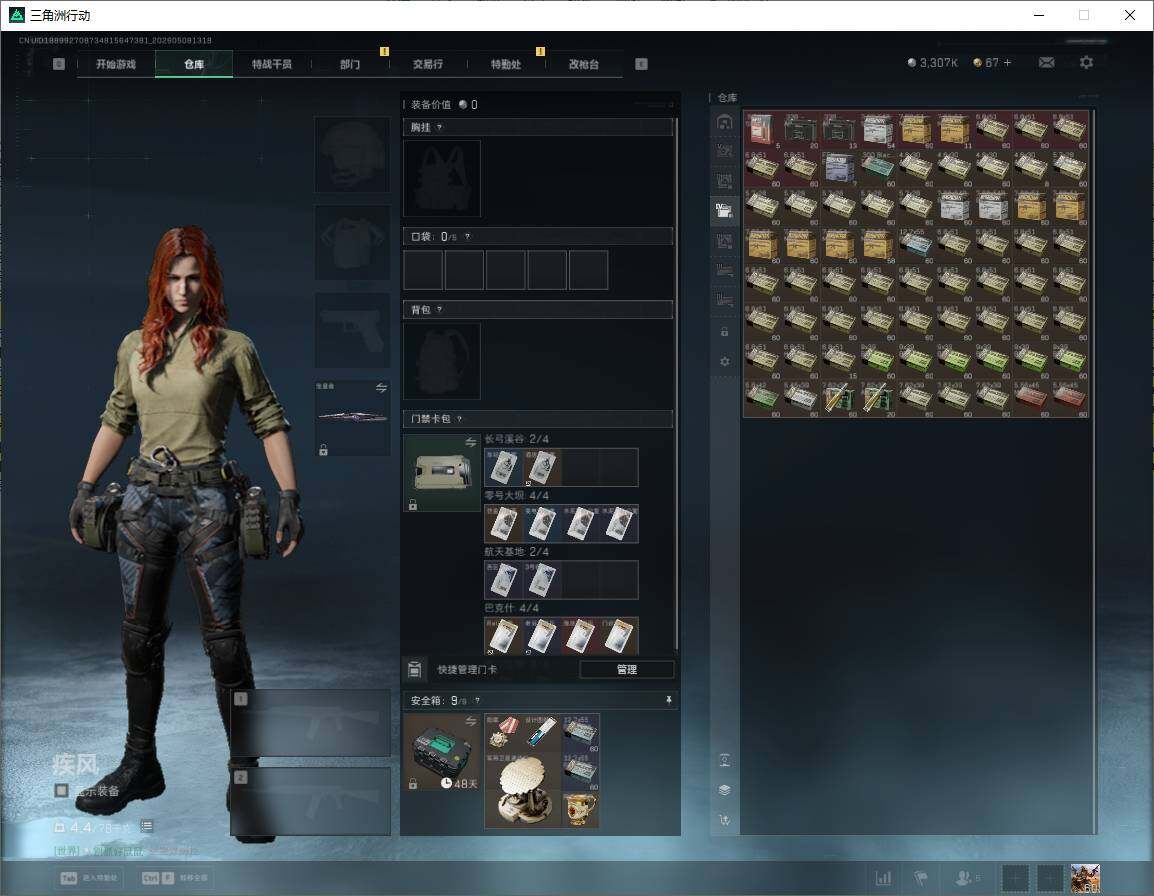The height and width of the screenshot is (896, 1154).
Task: Click the empty chest rig slot
Action: click(442, 178)
